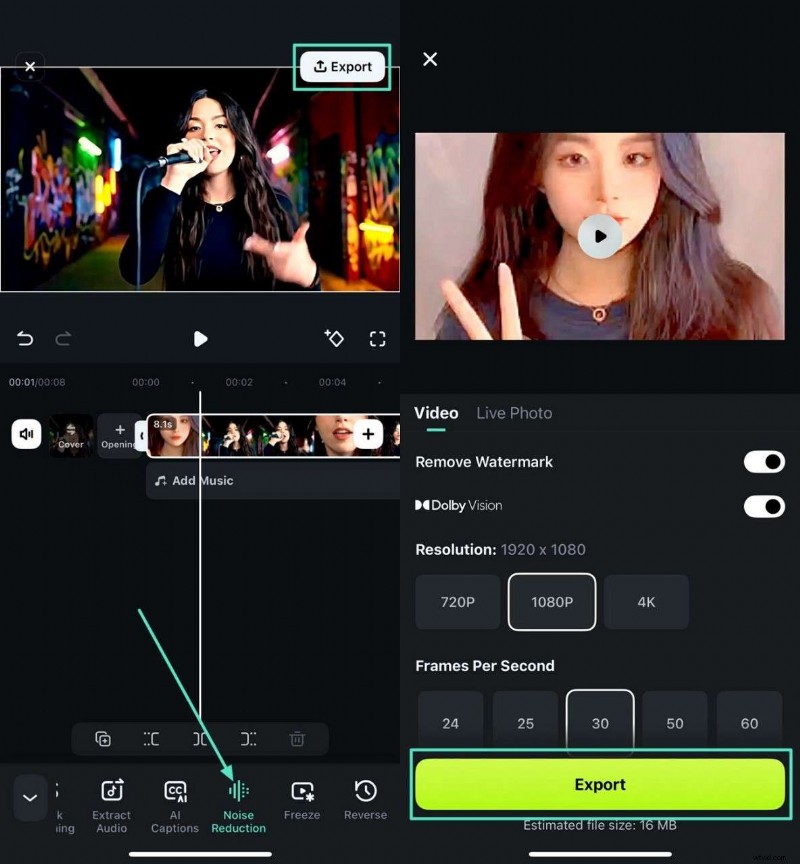Enable Remove Watermark

765,462
